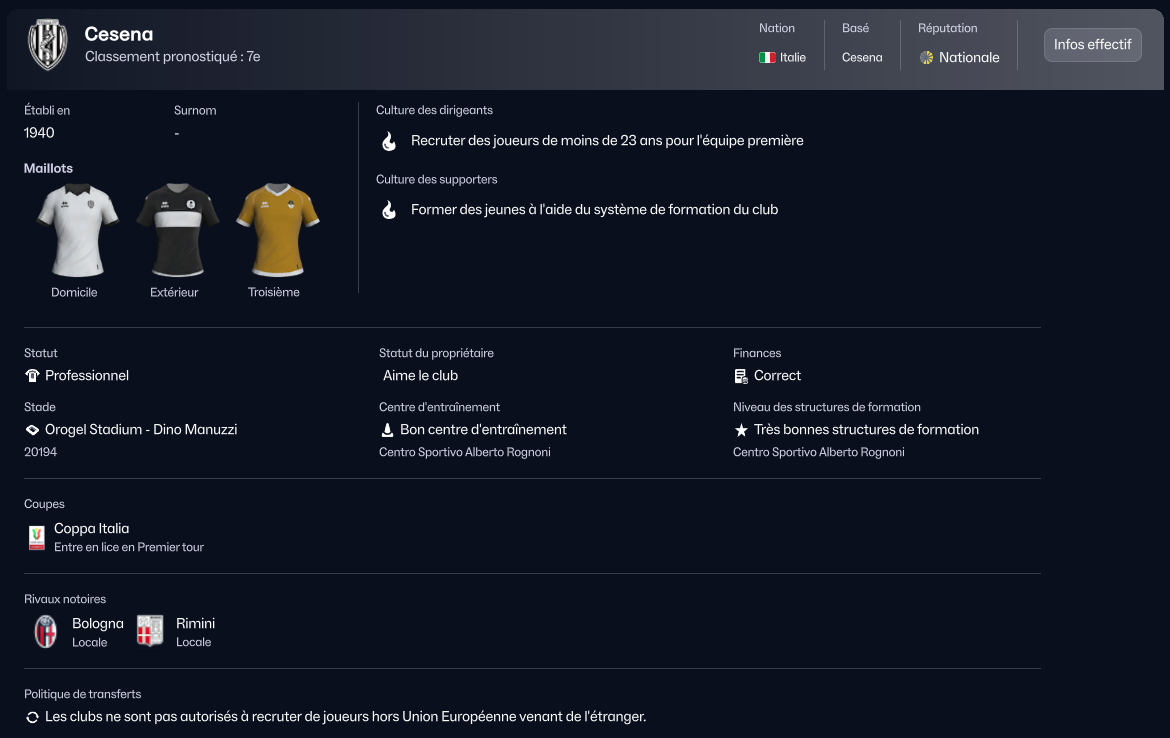Select the Extérieur away shirt

[x=177, y=231]
